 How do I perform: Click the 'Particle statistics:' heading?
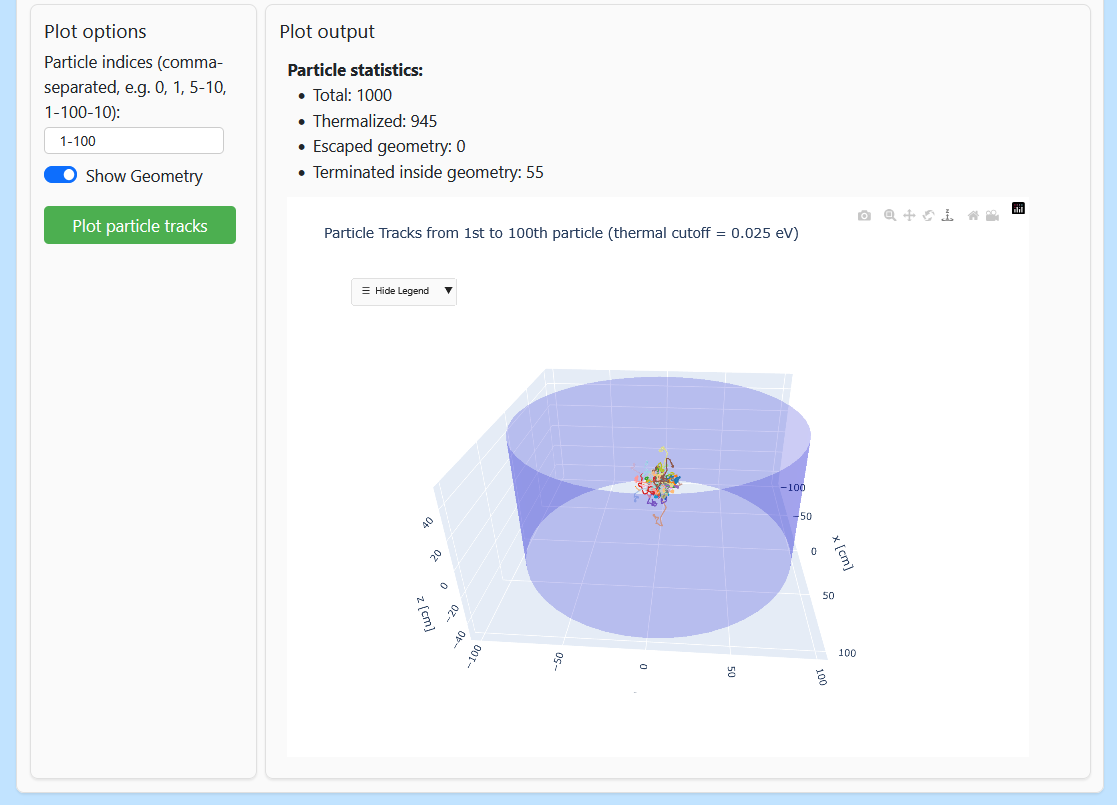(355, 70)
